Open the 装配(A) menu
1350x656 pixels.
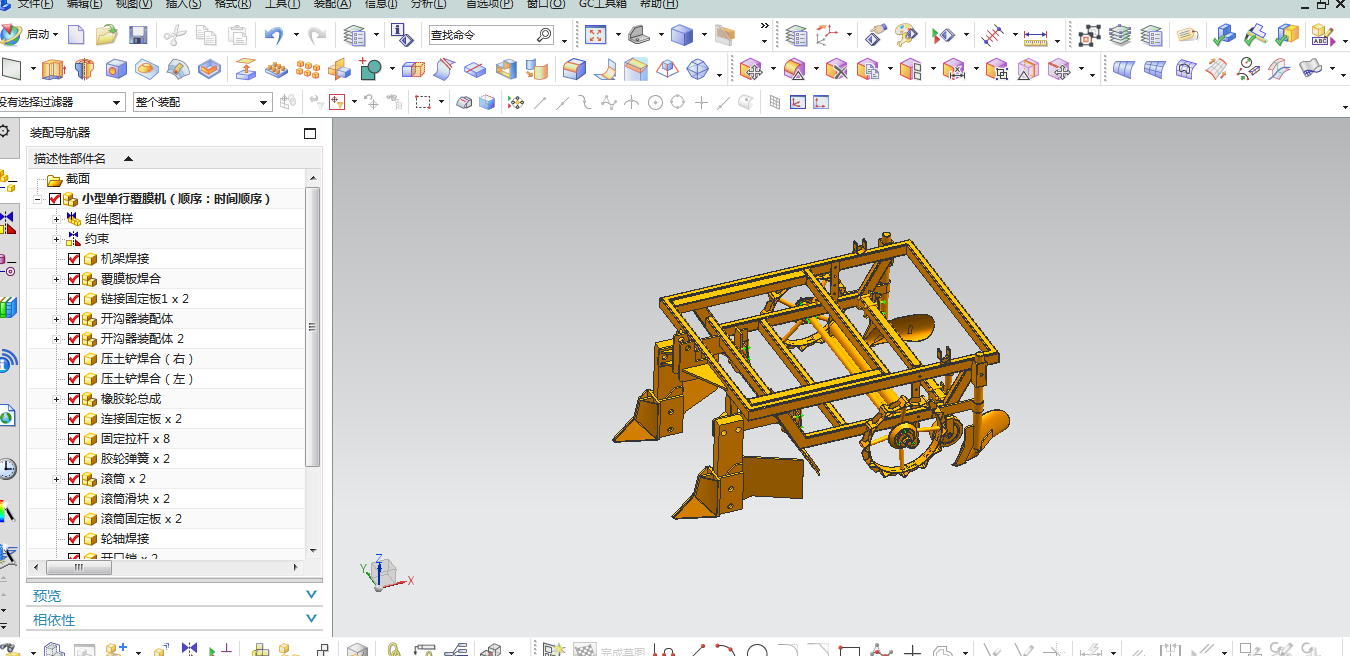pos(332,4)
